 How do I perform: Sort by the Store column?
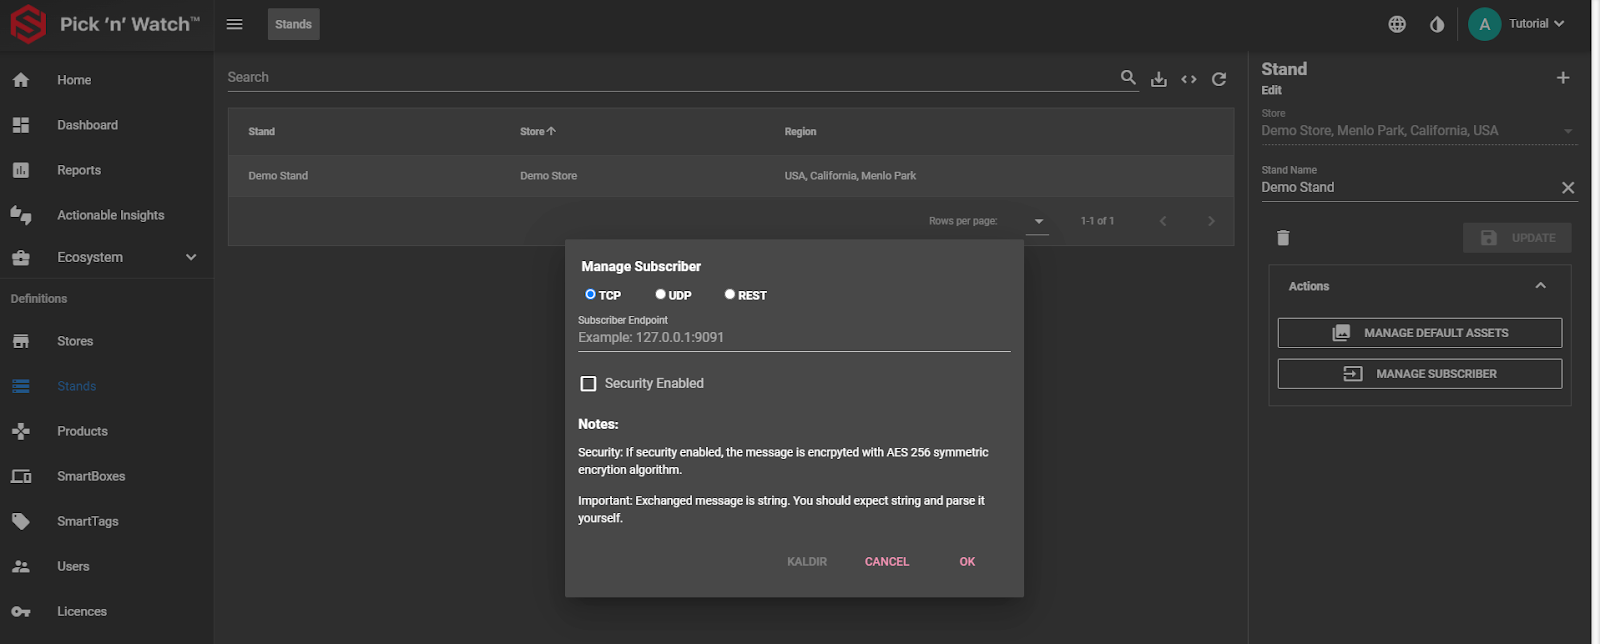[x=538, y=131]
